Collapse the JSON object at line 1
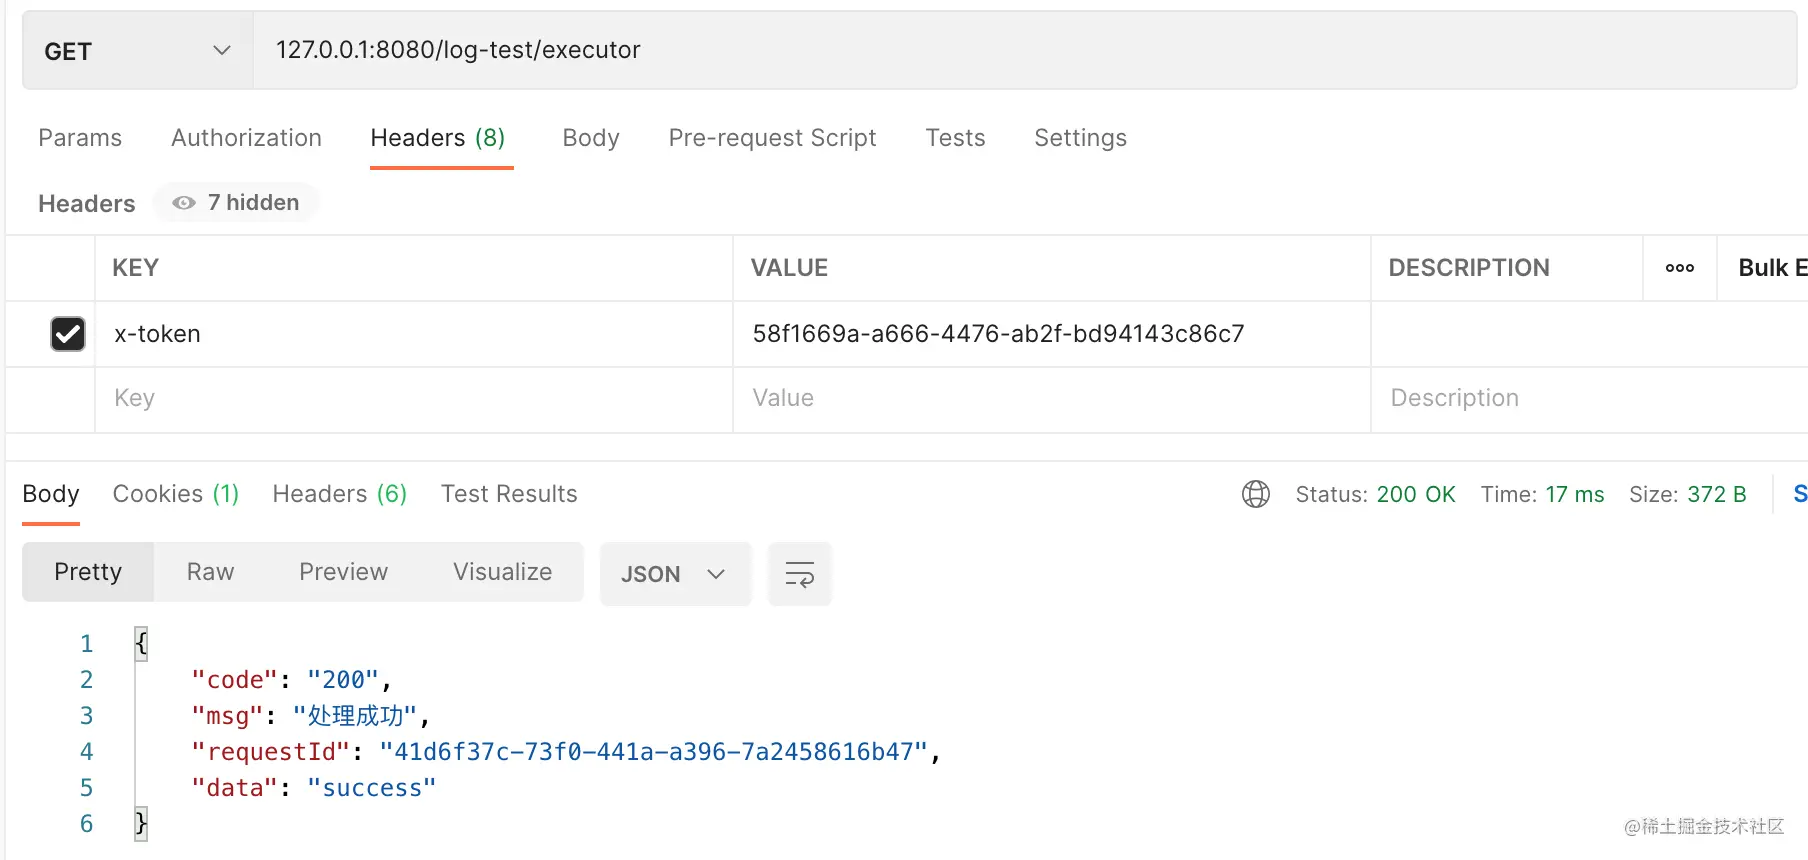Image resolution: width=1808 pixels, height=860 pixels. pos(141,643)
